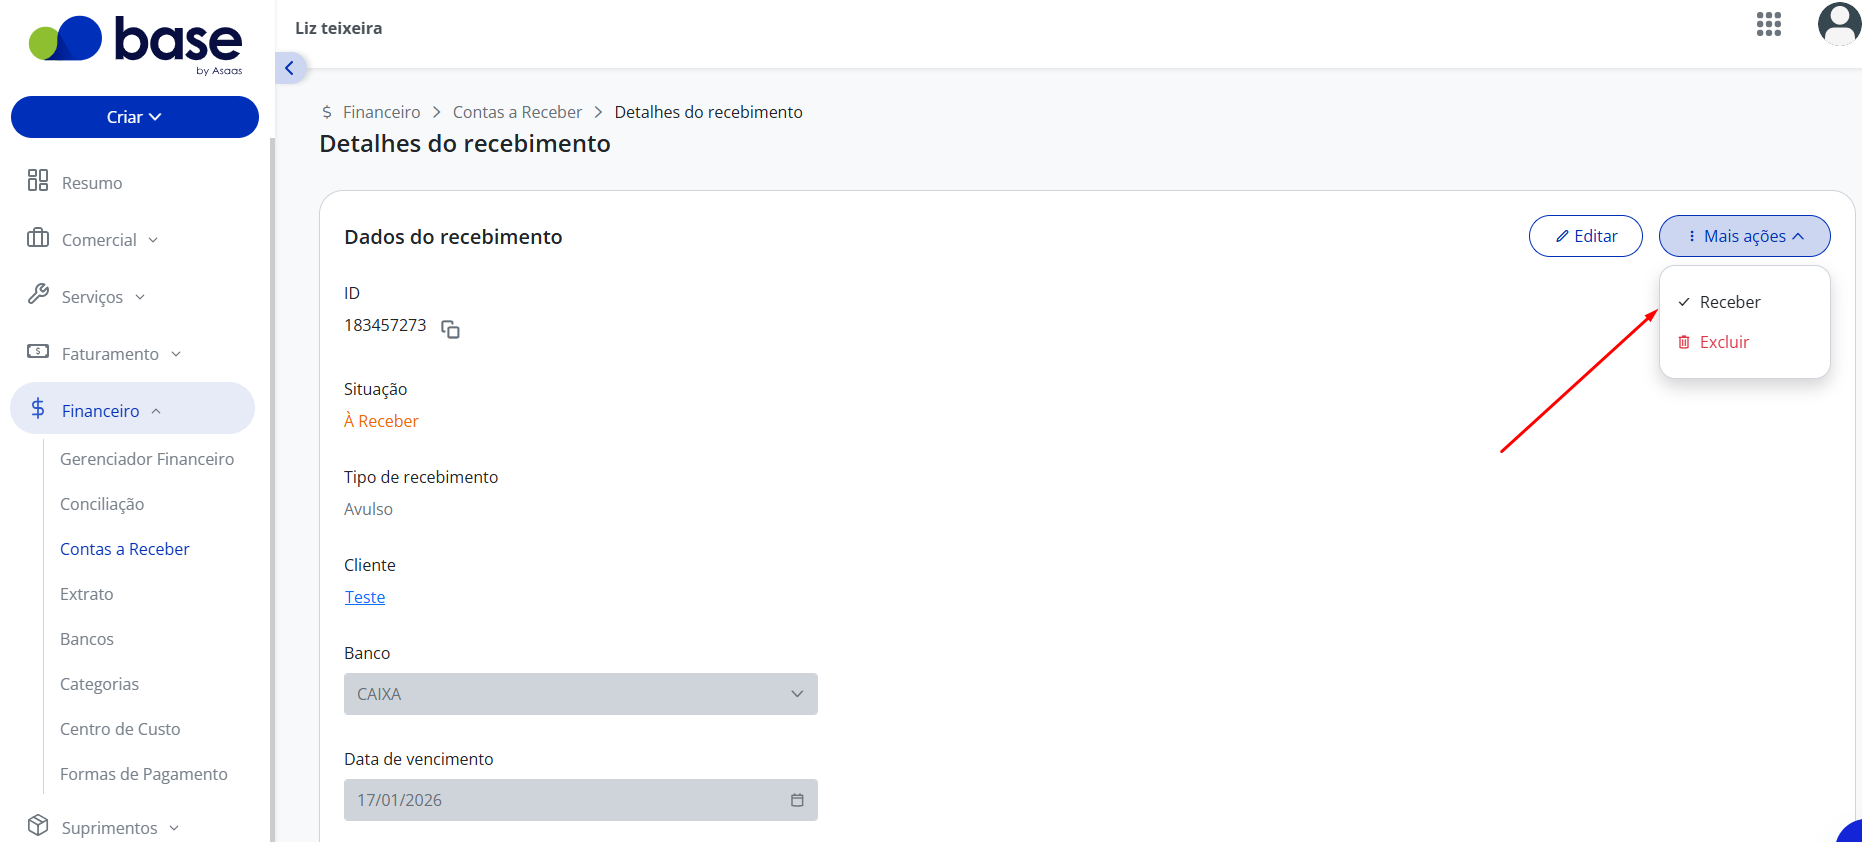
Task: Open calendar icon in Data de vencimento
Action: tap(797, 800)
